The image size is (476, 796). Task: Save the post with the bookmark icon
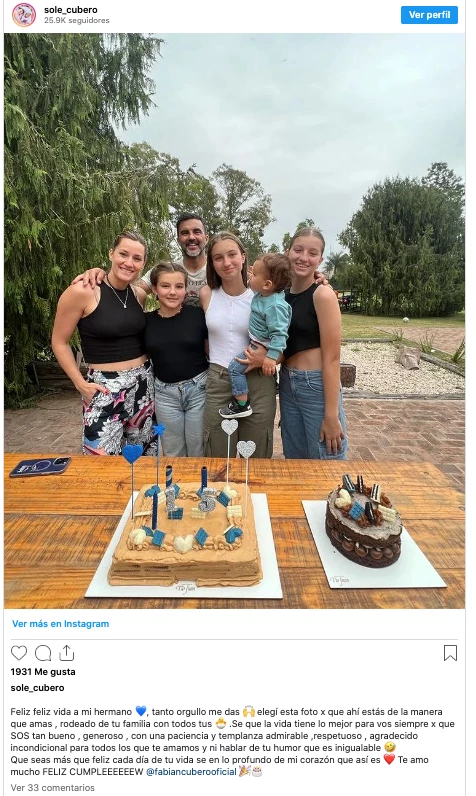click(450, 653)
